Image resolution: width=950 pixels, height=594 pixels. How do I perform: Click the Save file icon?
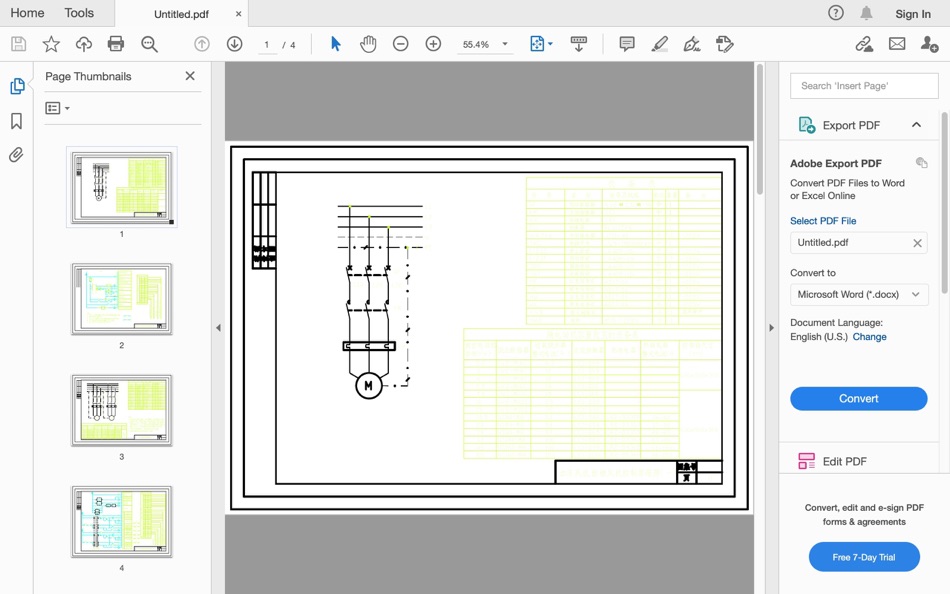pos(18,44)
